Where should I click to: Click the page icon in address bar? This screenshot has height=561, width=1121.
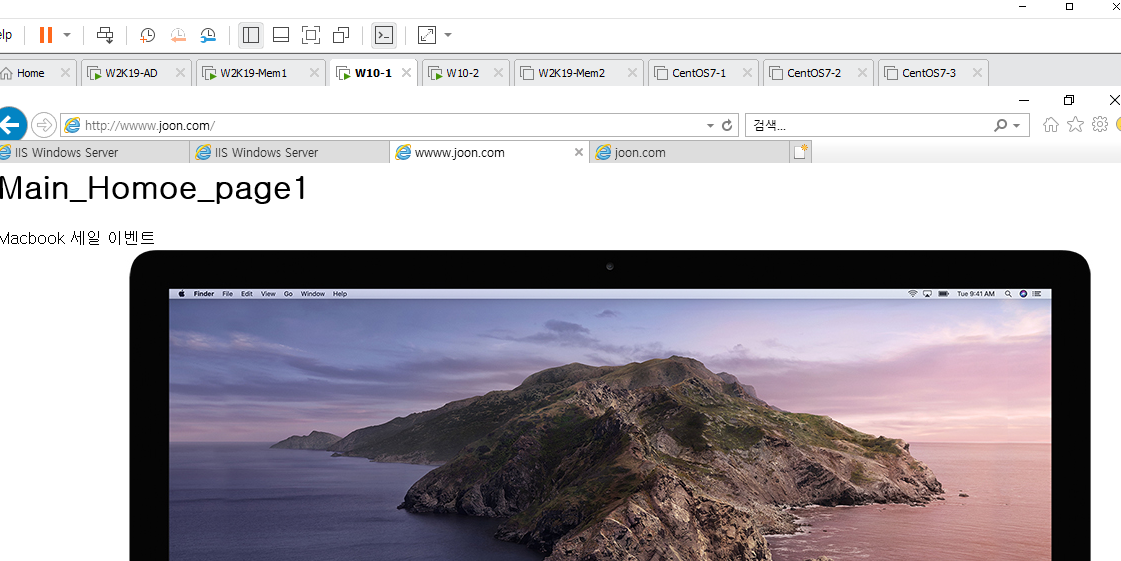click(72, 126)
